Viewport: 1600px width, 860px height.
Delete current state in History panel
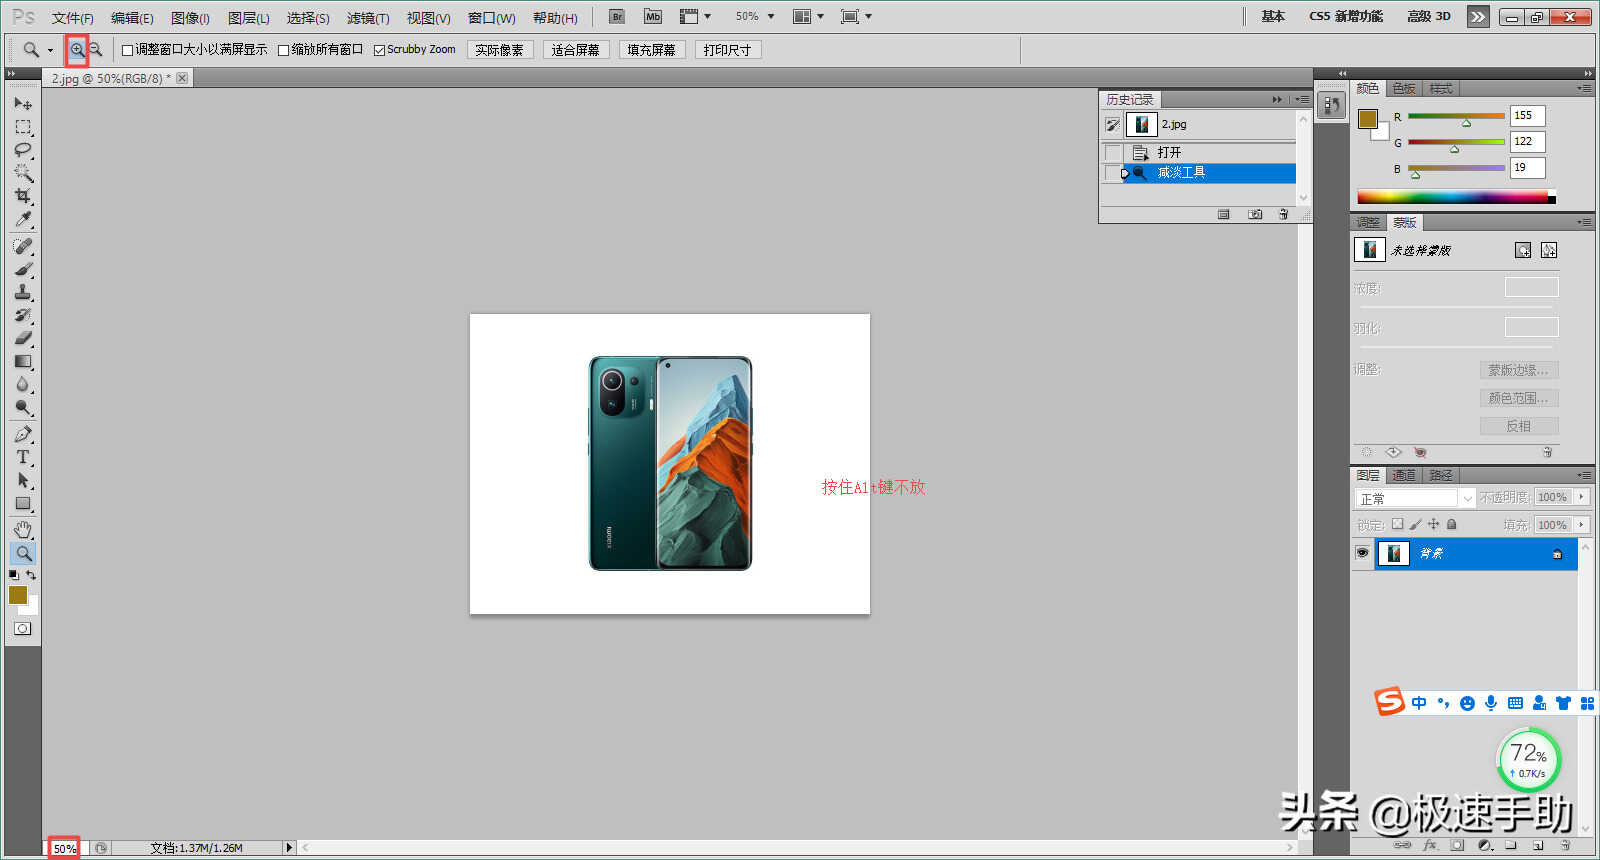click(x=1284, y=214)
